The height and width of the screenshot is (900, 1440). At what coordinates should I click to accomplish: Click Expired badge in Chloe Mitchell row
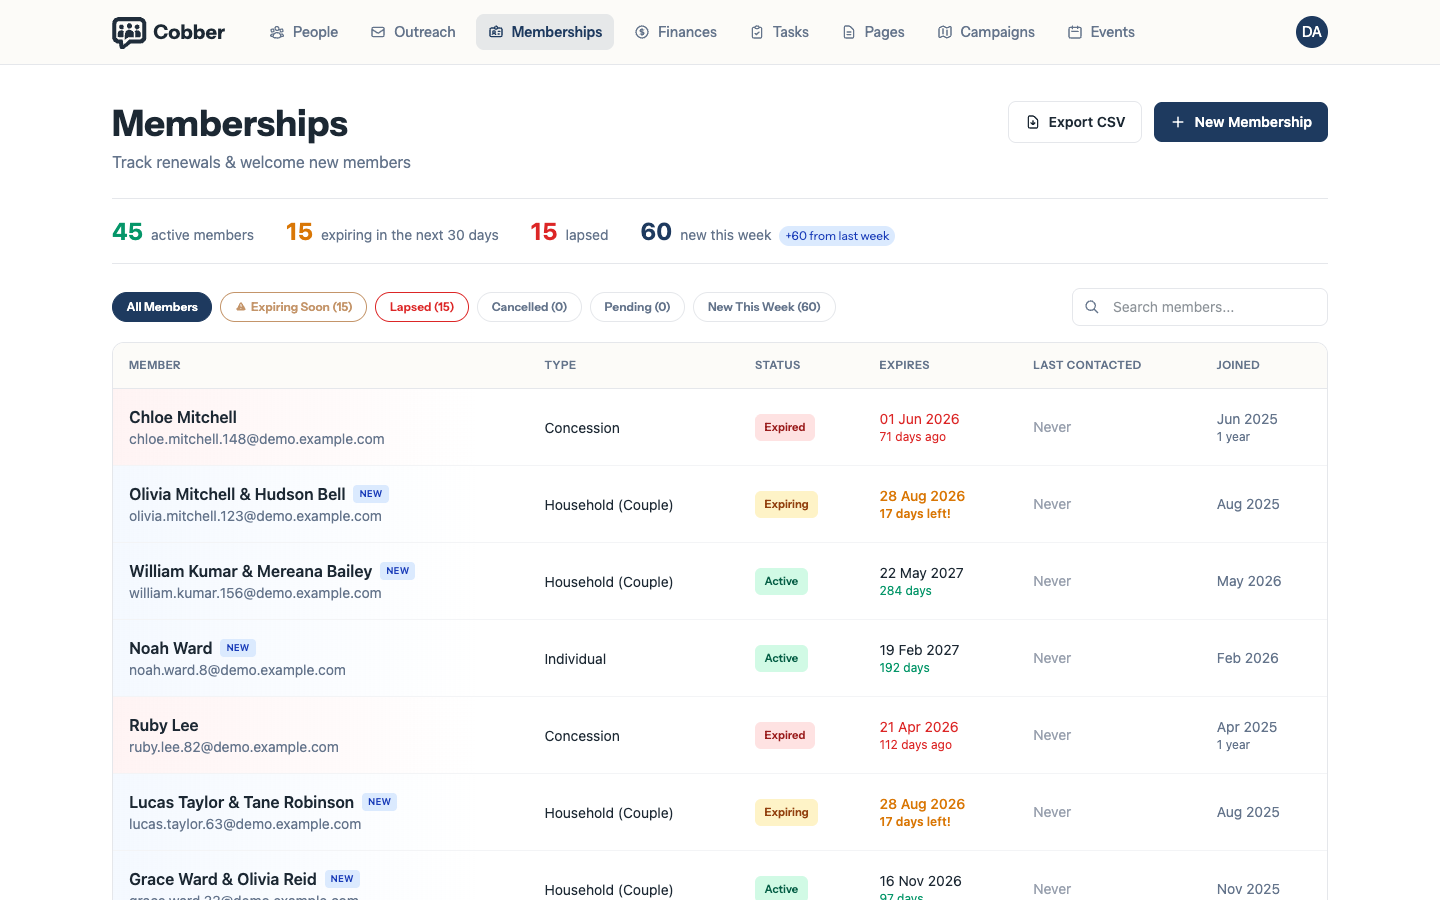click(785, 427)
